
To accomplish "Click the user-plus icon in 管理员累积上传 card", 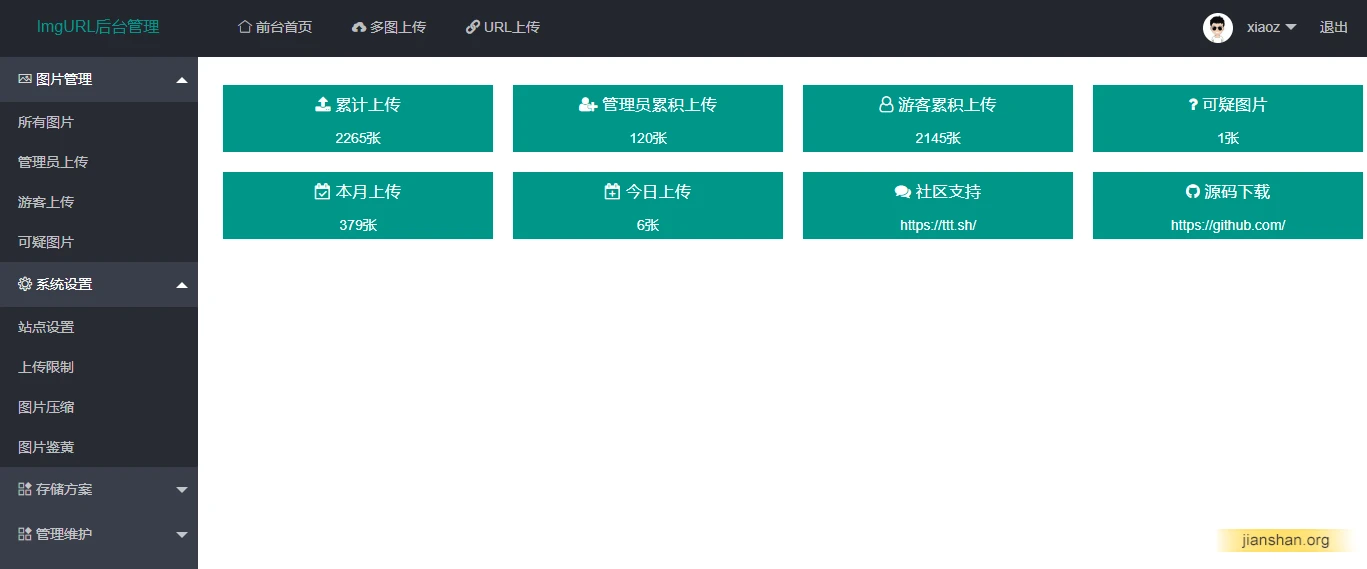I will pyautogui.click(x=588, y=104).
